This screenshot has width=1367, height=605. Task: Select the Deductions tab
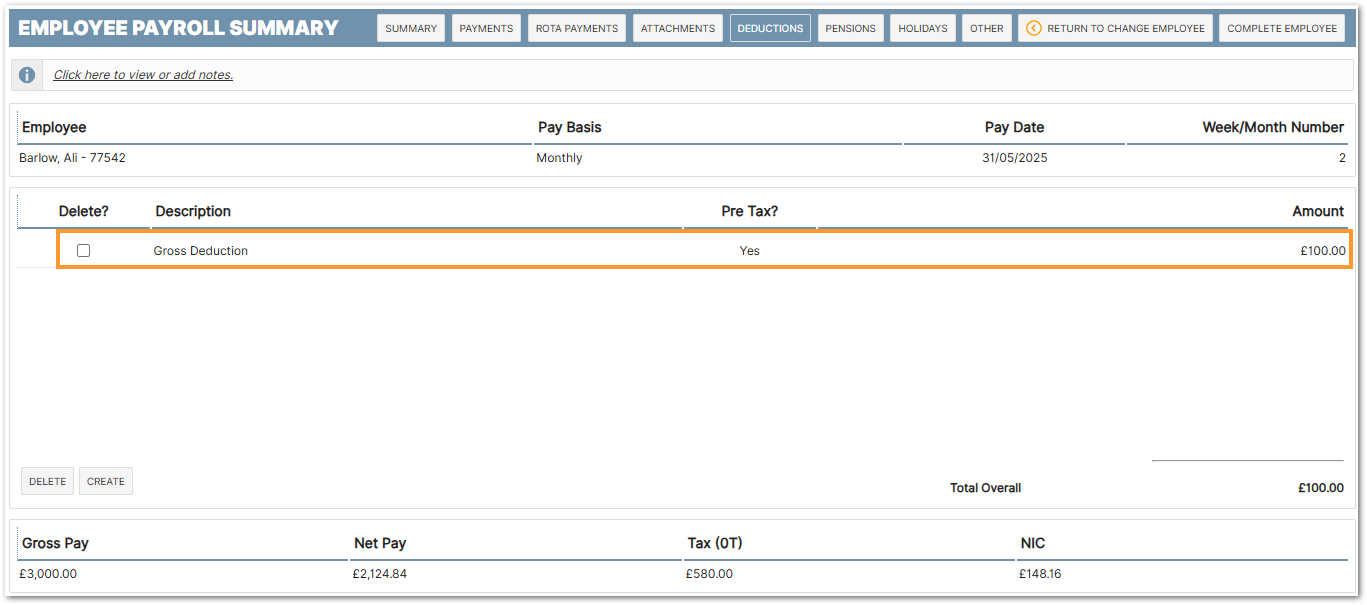coord(770,28)
